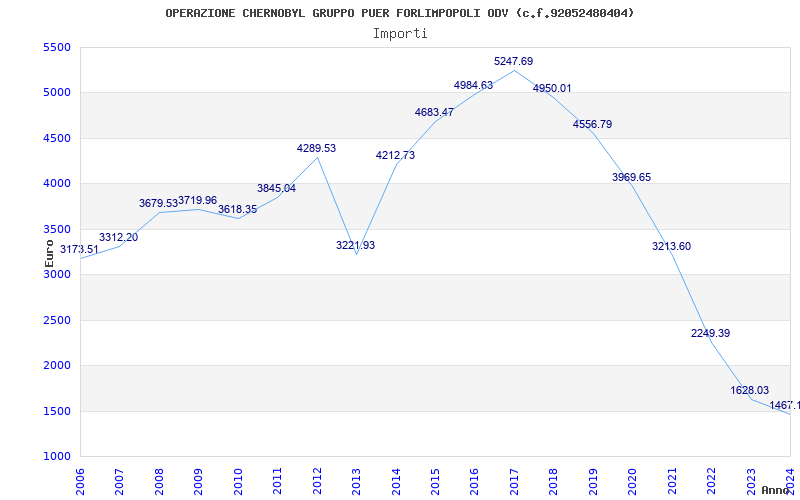The height and width of the screenshot is (500, 800).
Task: Select the 3173.51 data label
Action: click(x=79, y=249)
